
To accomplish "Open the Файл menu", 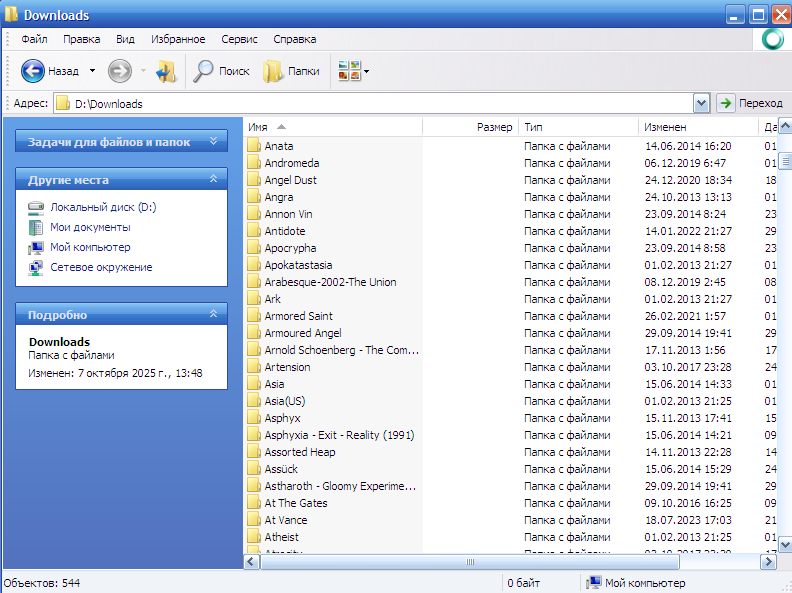I will pos(34,39).
